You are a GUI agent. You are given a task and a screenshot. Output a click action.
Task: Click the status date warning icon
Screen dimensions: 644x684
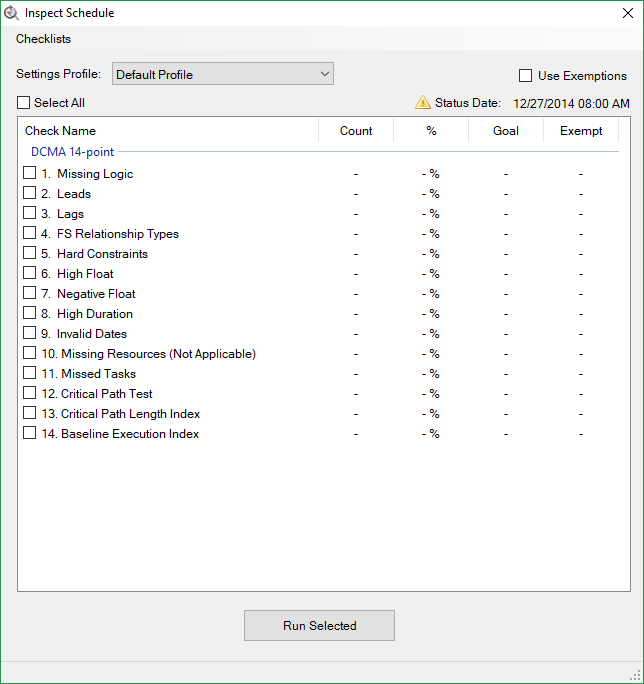[x=423, y=102]
